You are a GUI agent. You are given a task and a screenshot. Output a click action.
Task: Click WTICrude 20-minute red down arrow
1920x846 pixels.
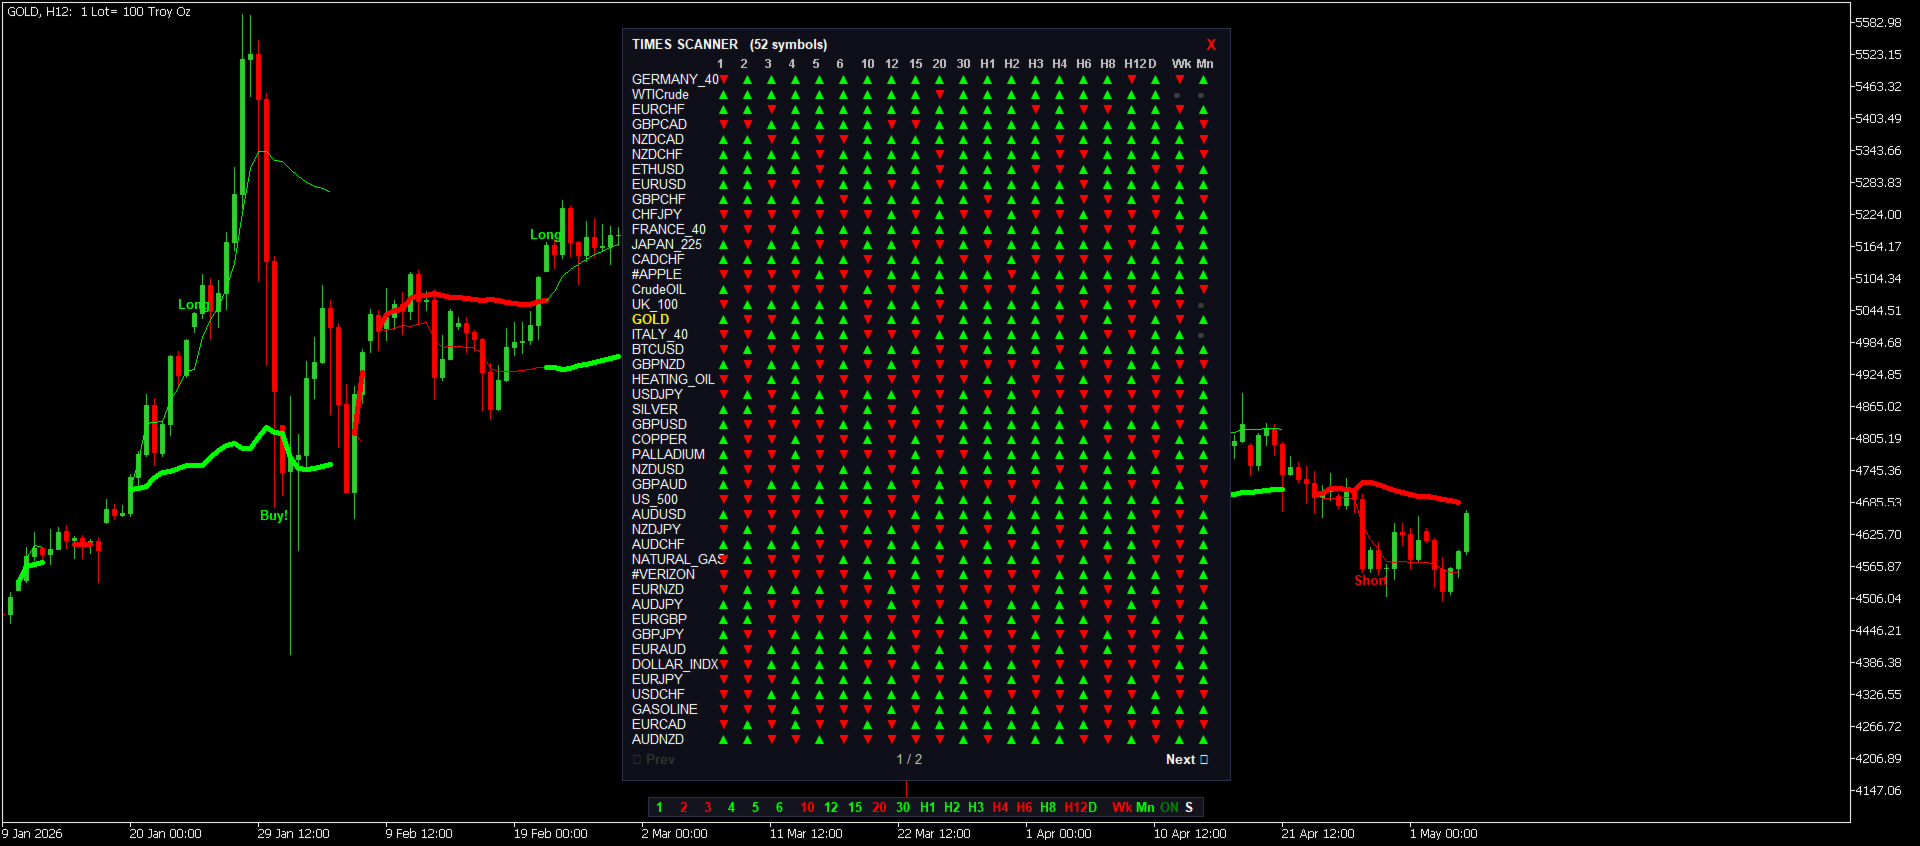pyautogui.click(x=940, y=95)
